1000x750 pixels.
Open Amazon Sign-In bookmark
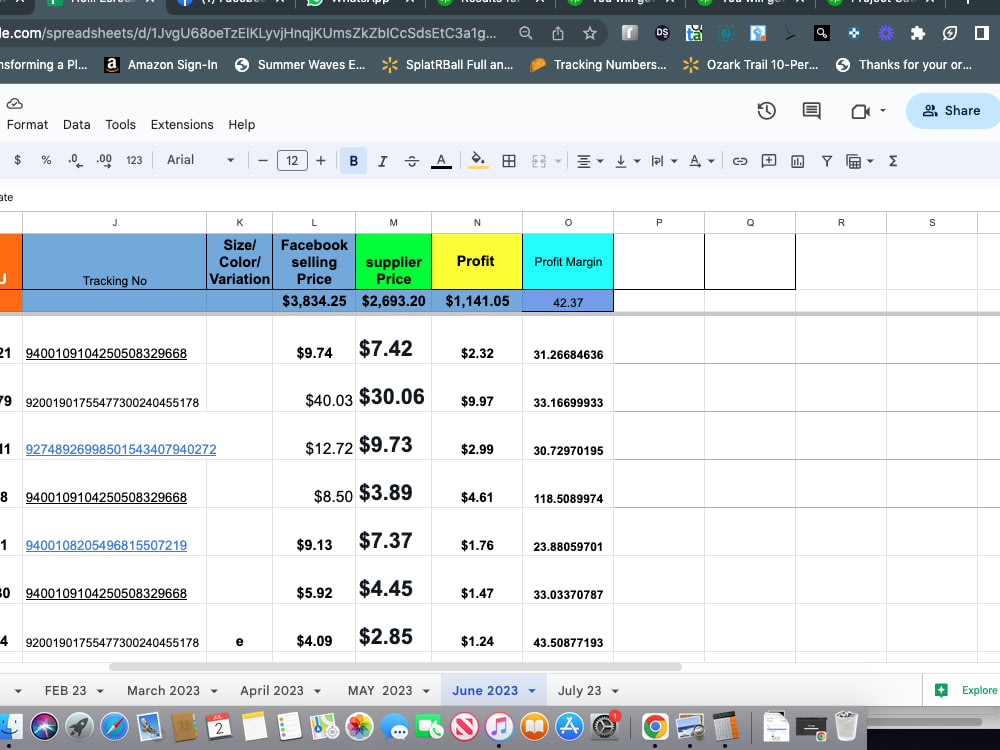point(161,64)
